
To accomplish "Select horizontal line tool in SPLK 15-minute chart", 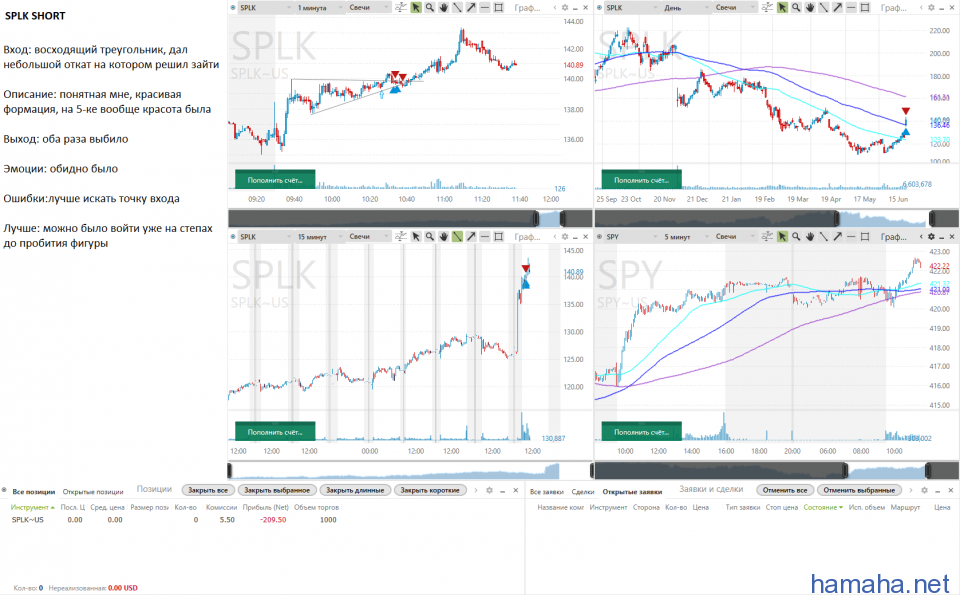I will point(484,236).
